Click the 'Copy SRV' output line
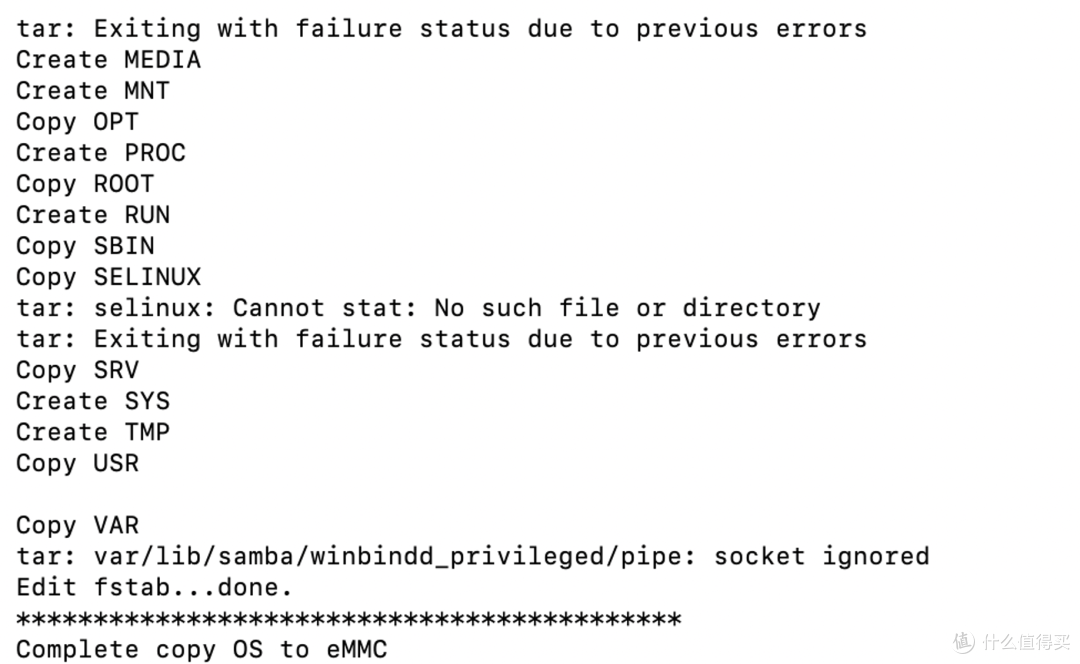This screenshot has width=1080, height=664. click(x=77, y=371)
